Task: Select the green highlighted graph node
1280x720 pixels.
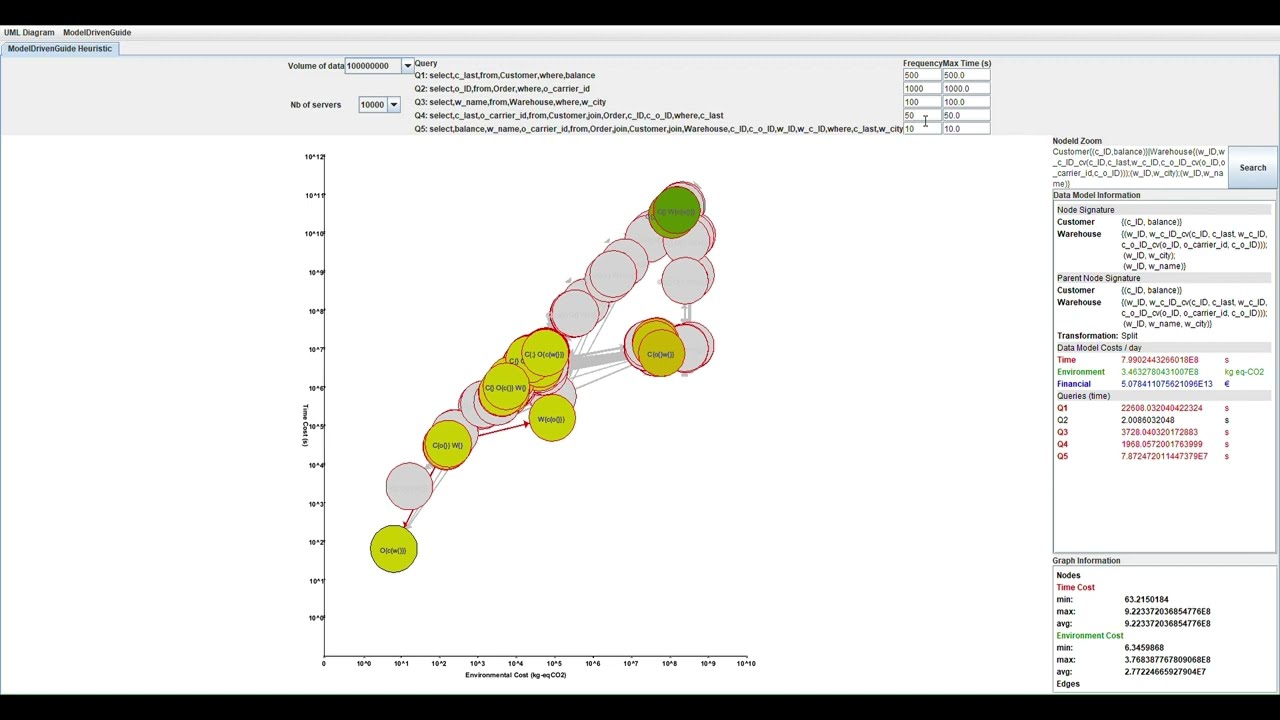Action: (676, 212)
